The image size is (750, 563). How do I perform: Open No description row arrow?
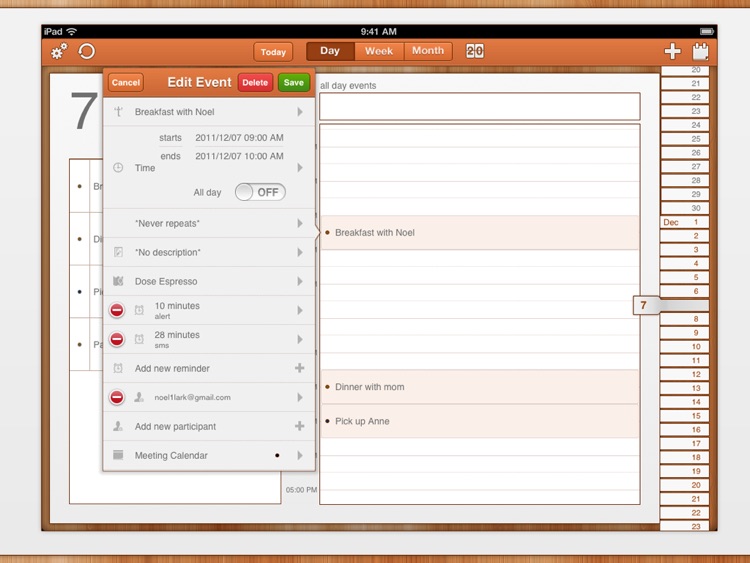tap(300, 252)
